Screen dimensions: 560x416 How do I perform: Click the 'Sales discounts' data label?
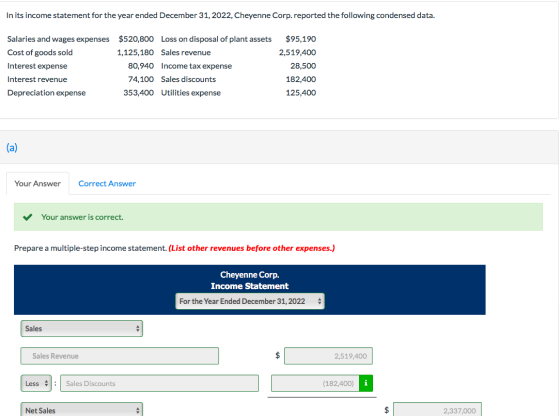[x=188, y=79]
